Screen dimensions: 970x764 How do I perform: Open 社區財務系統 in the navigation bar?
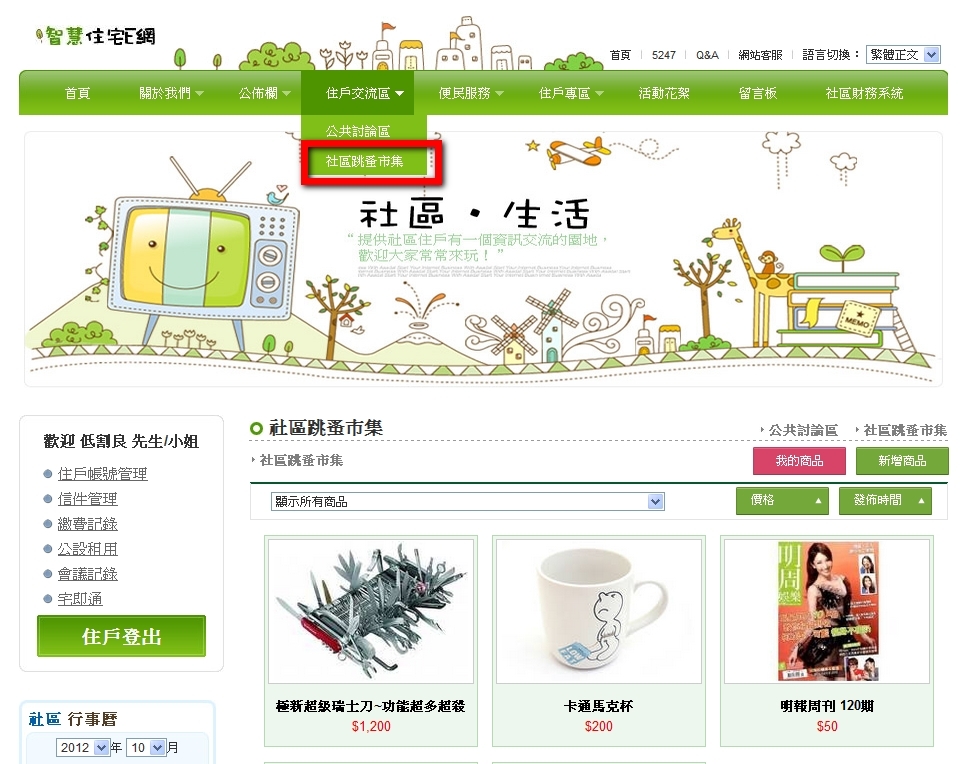[864, 93]
